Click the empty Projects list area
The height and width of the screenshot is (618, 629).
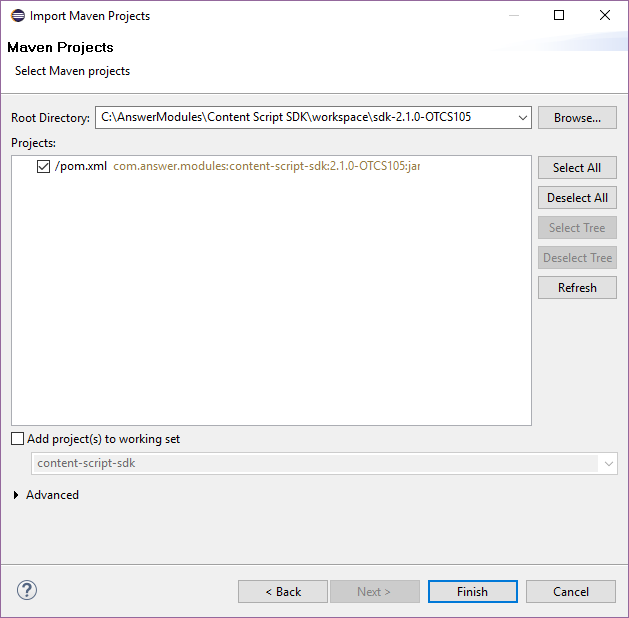[270, 320]
